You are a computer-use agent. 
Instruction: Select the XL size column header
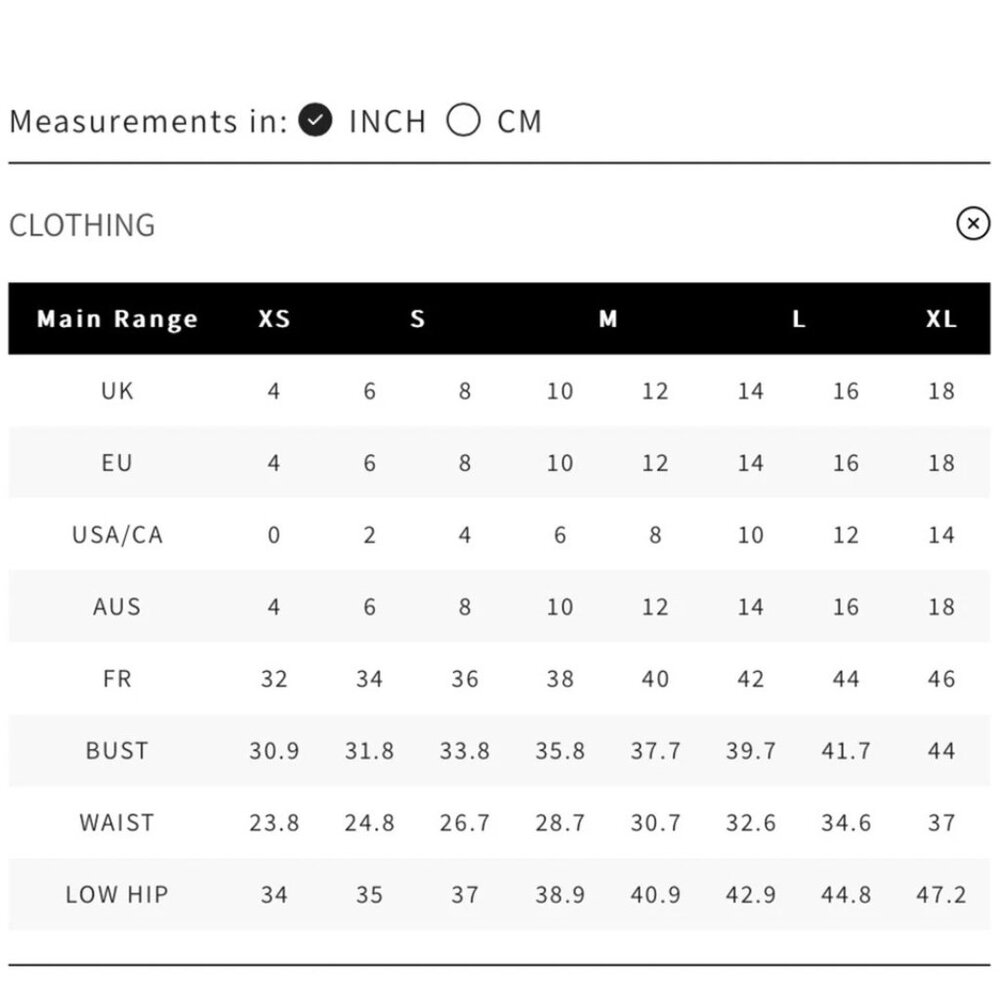[941, 318]
